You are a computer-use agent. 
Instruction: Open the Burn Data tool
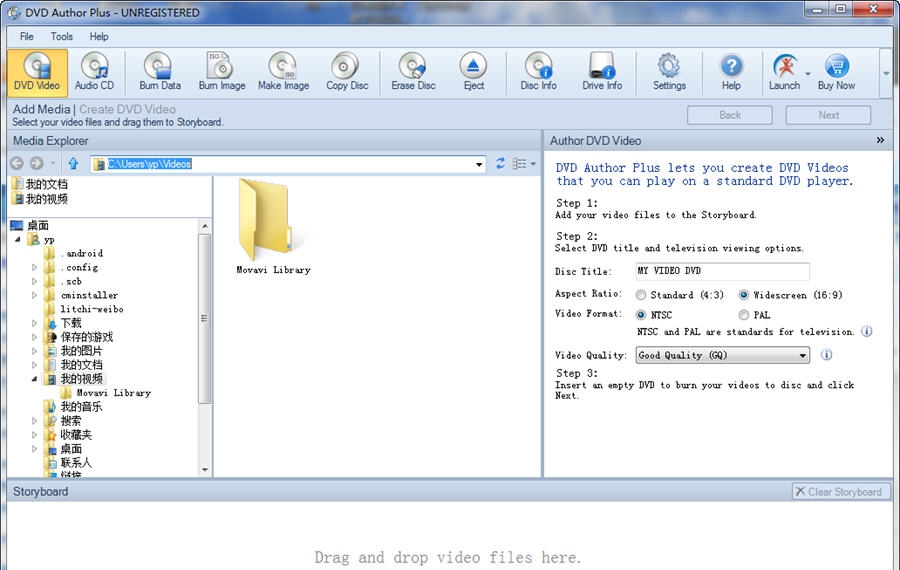[160, 71]
